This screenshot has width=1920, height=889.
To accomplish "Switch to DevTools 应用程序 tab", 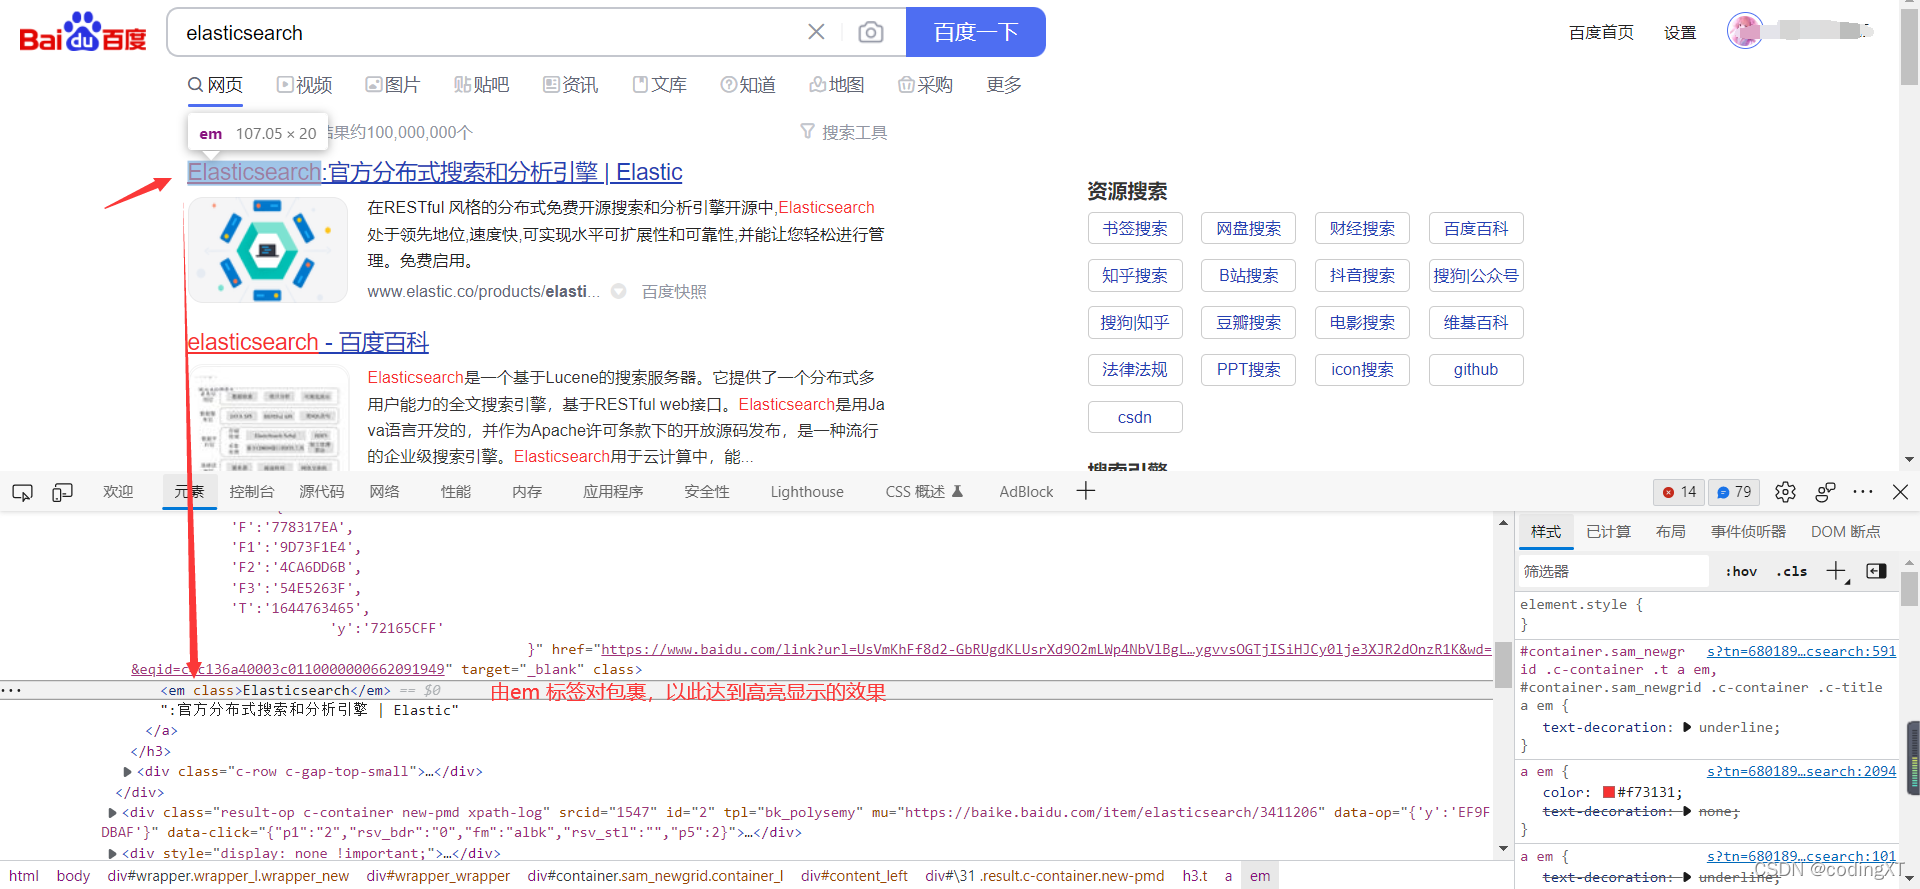I will tap(613, 492).
